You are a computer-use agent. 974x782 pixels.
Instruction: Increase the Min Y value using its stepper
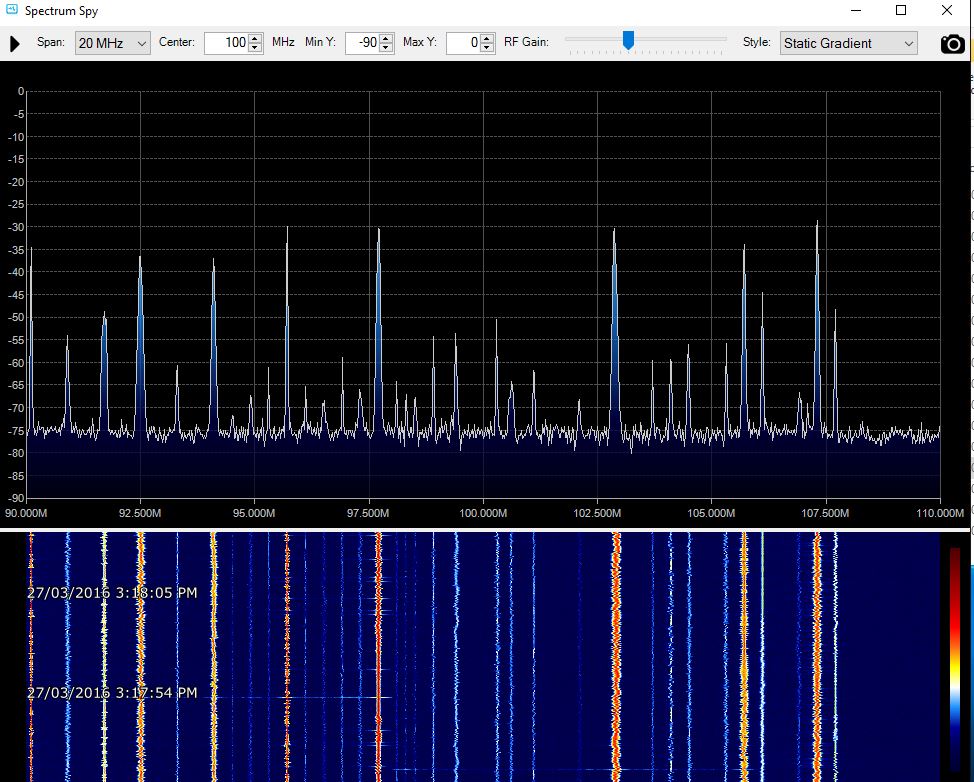tap(387, 39)
